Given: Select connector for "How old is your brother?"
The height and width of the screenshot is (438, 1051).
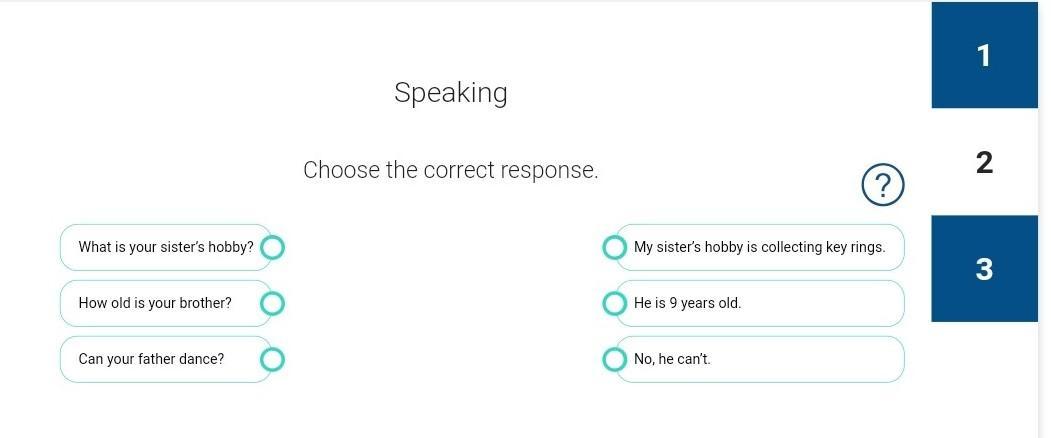Looking at the screenshot, I should 272,303.
